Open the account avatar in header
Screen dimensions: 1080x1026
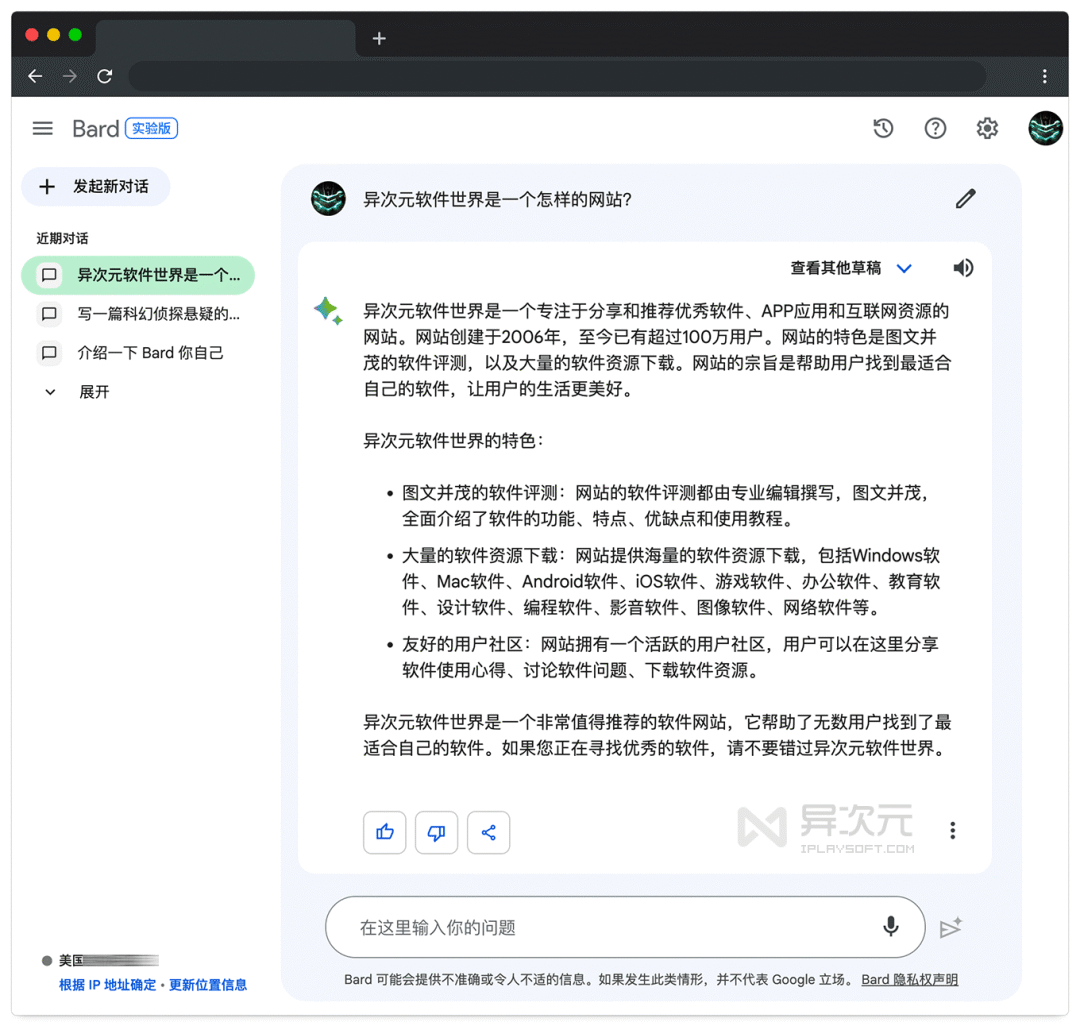tap(1045, 128)
